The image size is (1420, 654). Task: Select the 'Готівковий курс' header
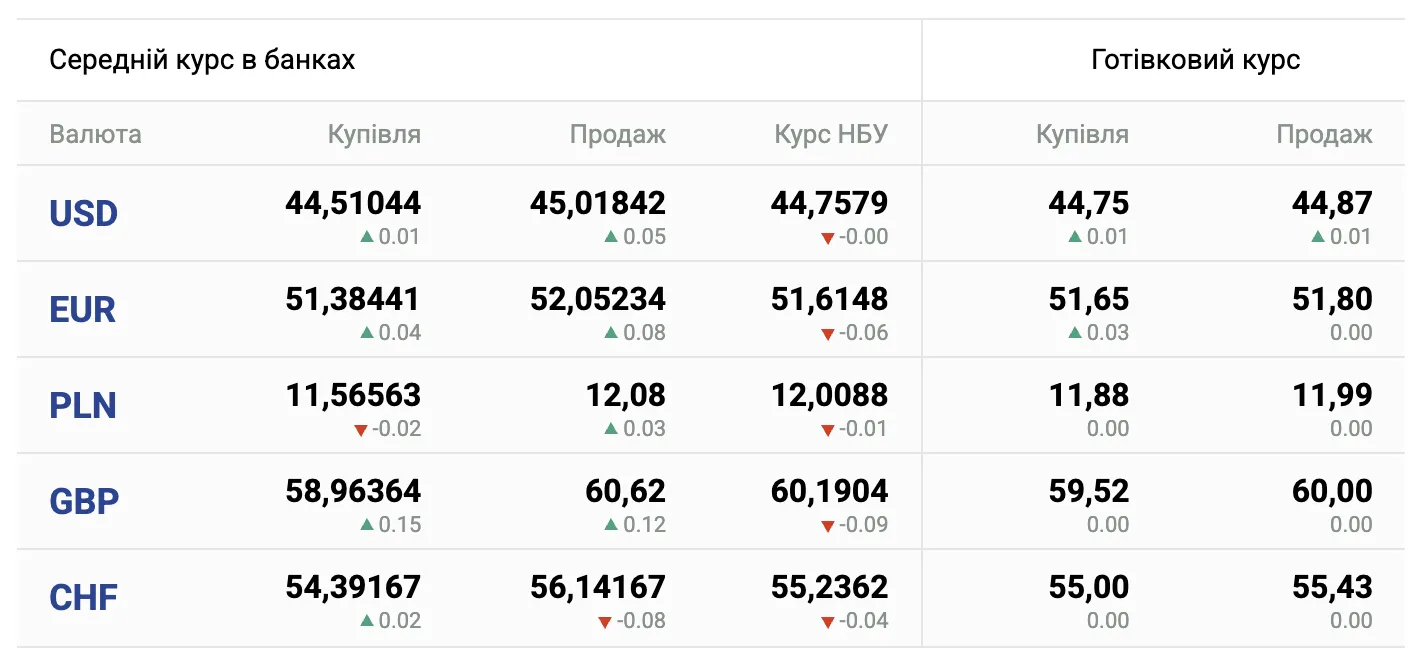1196,60
